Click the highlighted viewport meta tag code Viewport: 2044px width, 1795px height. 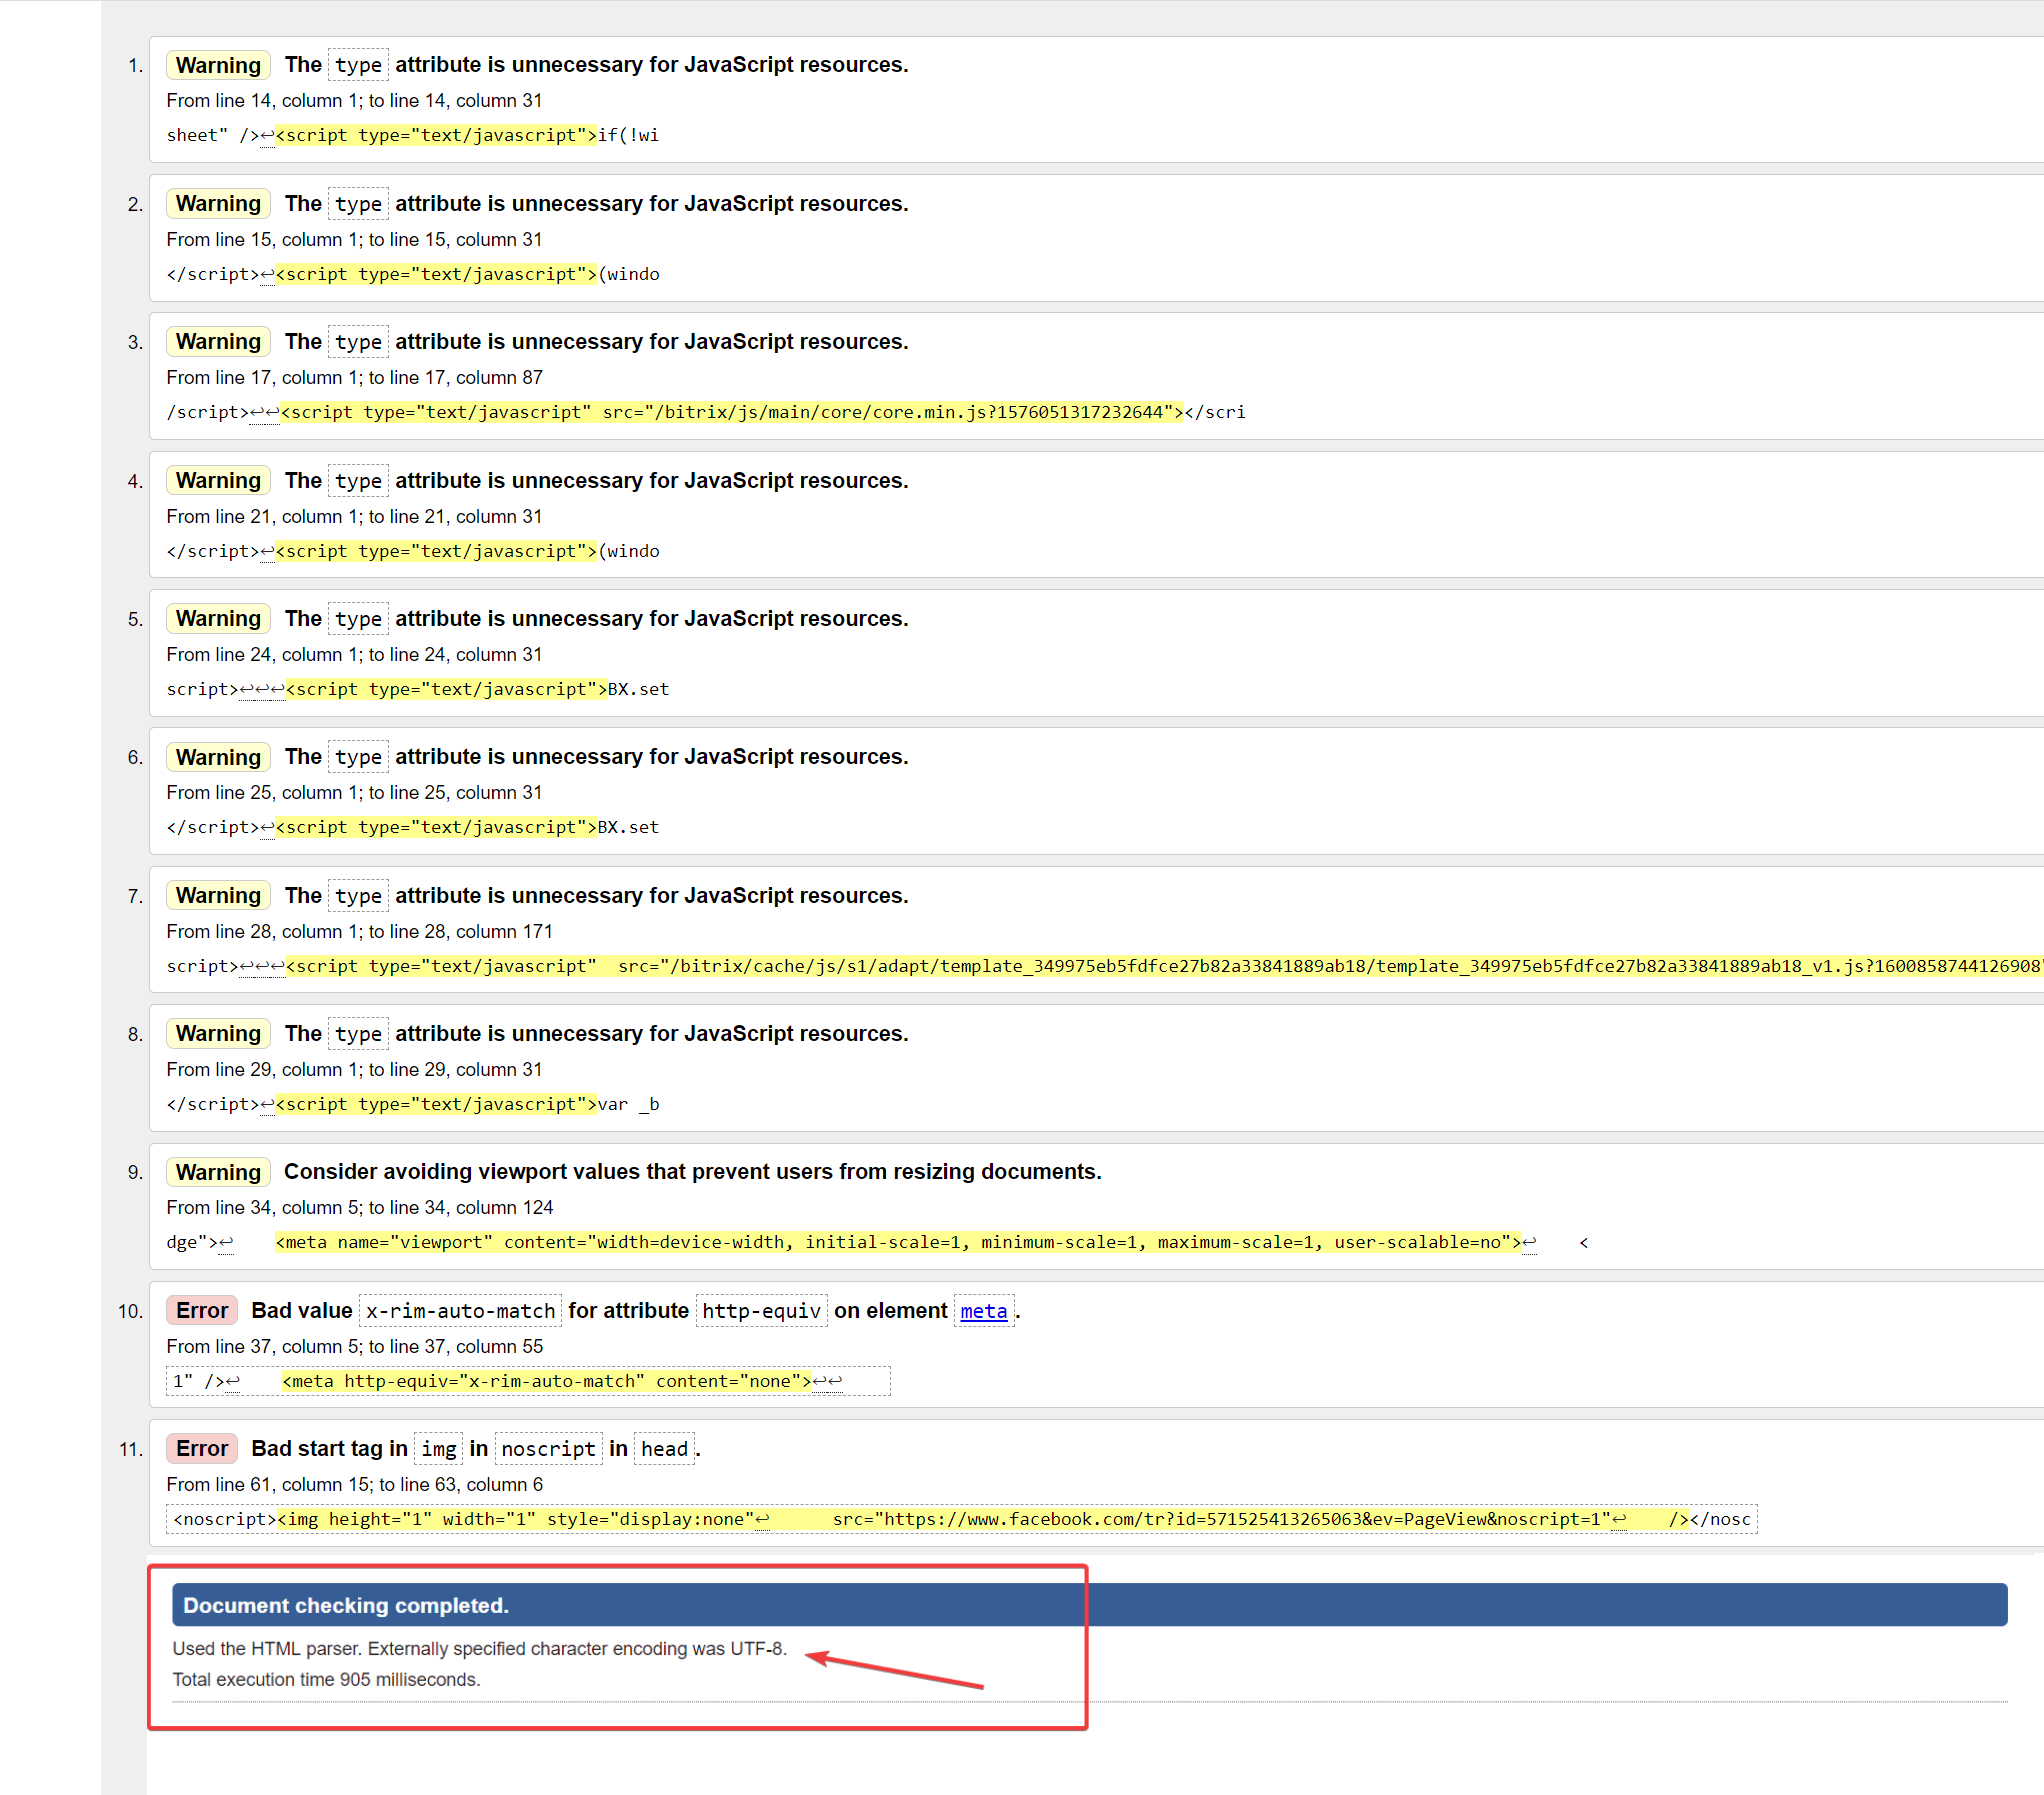(x=898, y=1243)
